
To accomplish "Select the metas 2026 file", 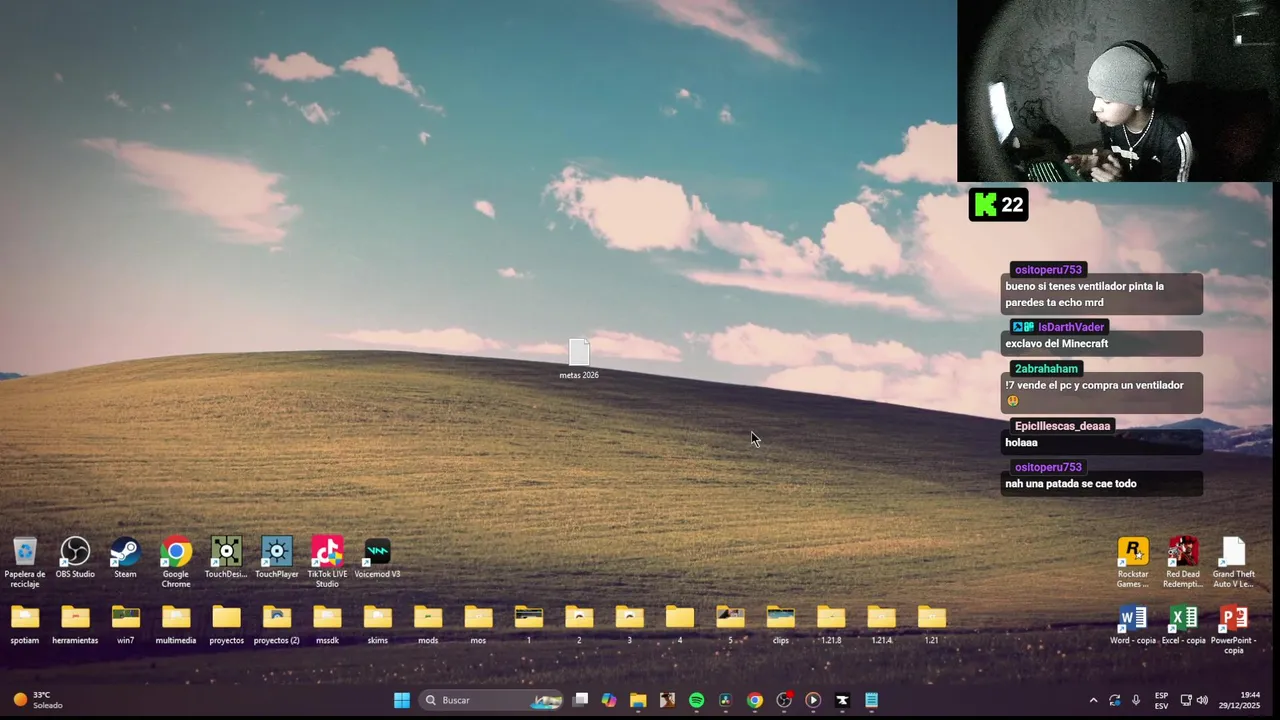I will [579, 359].
